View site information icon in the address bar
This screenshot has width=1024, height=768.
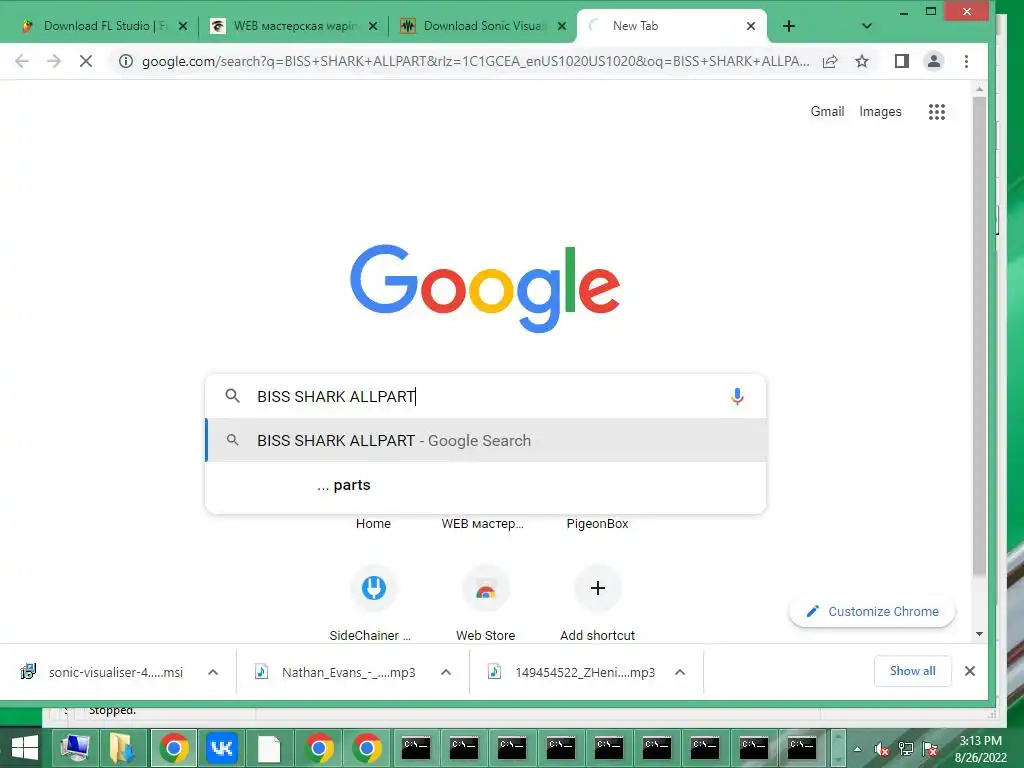125,61
